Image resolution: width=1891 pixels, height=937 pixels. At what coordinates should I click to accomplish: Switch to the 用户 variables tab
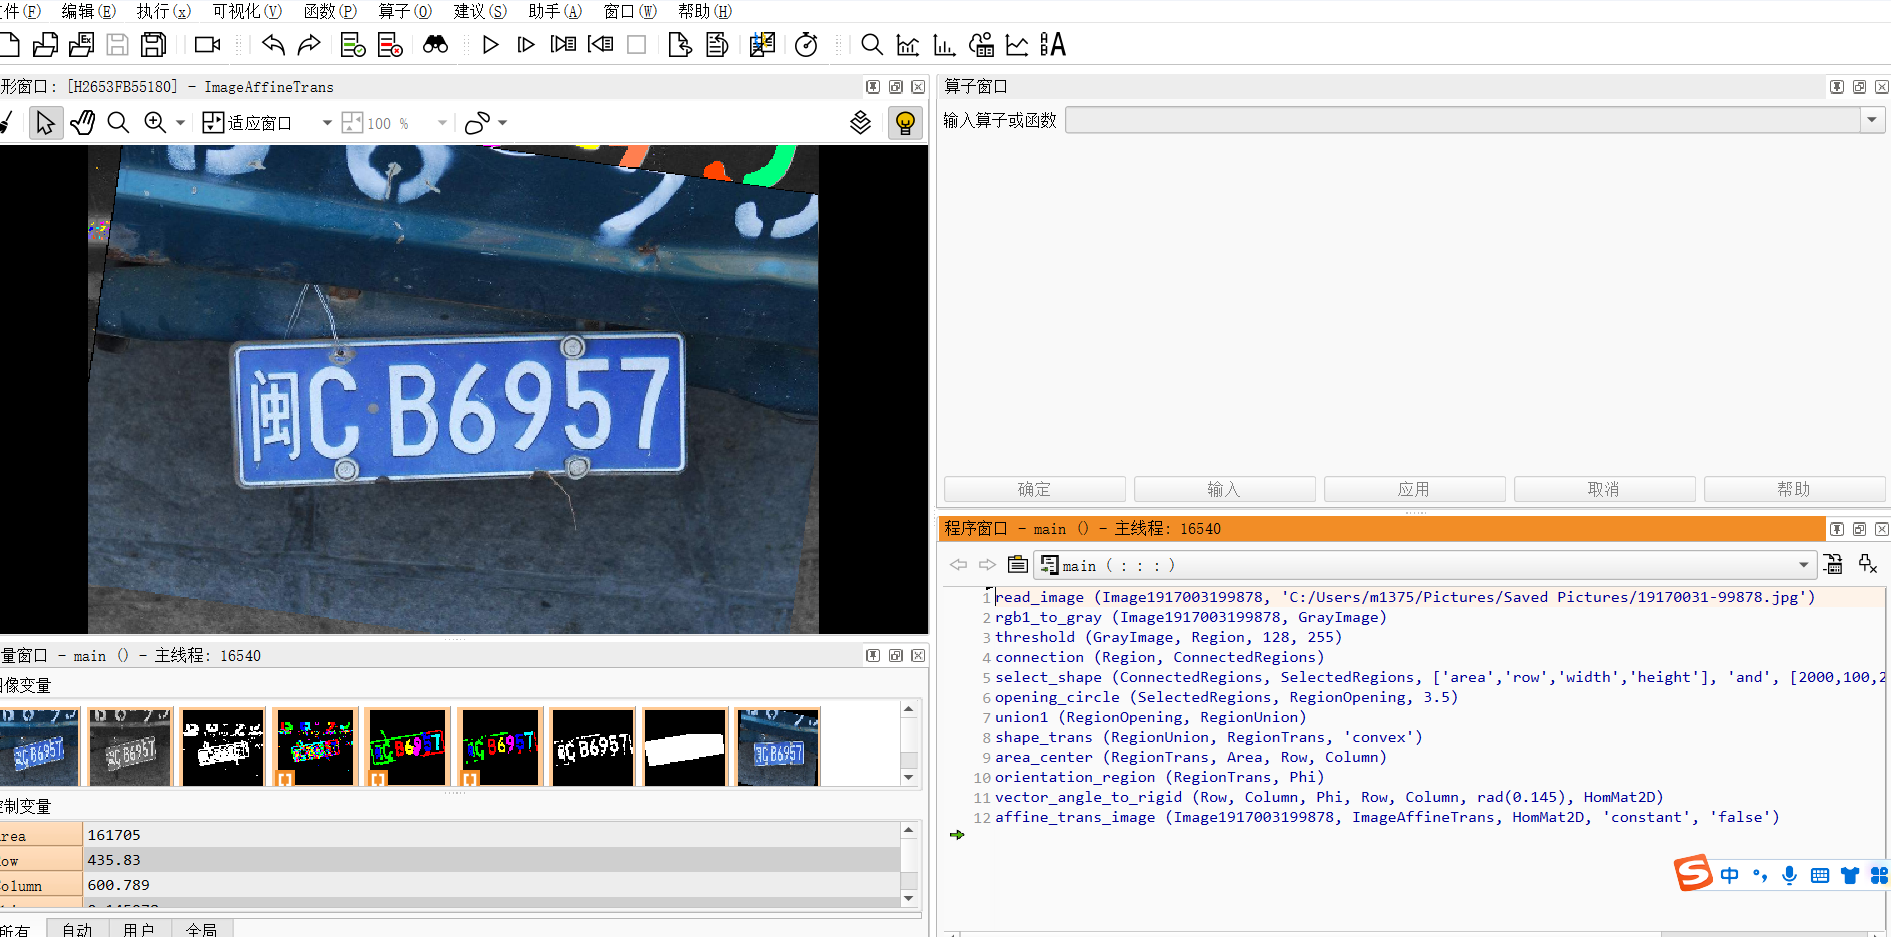tap(139, 929)
